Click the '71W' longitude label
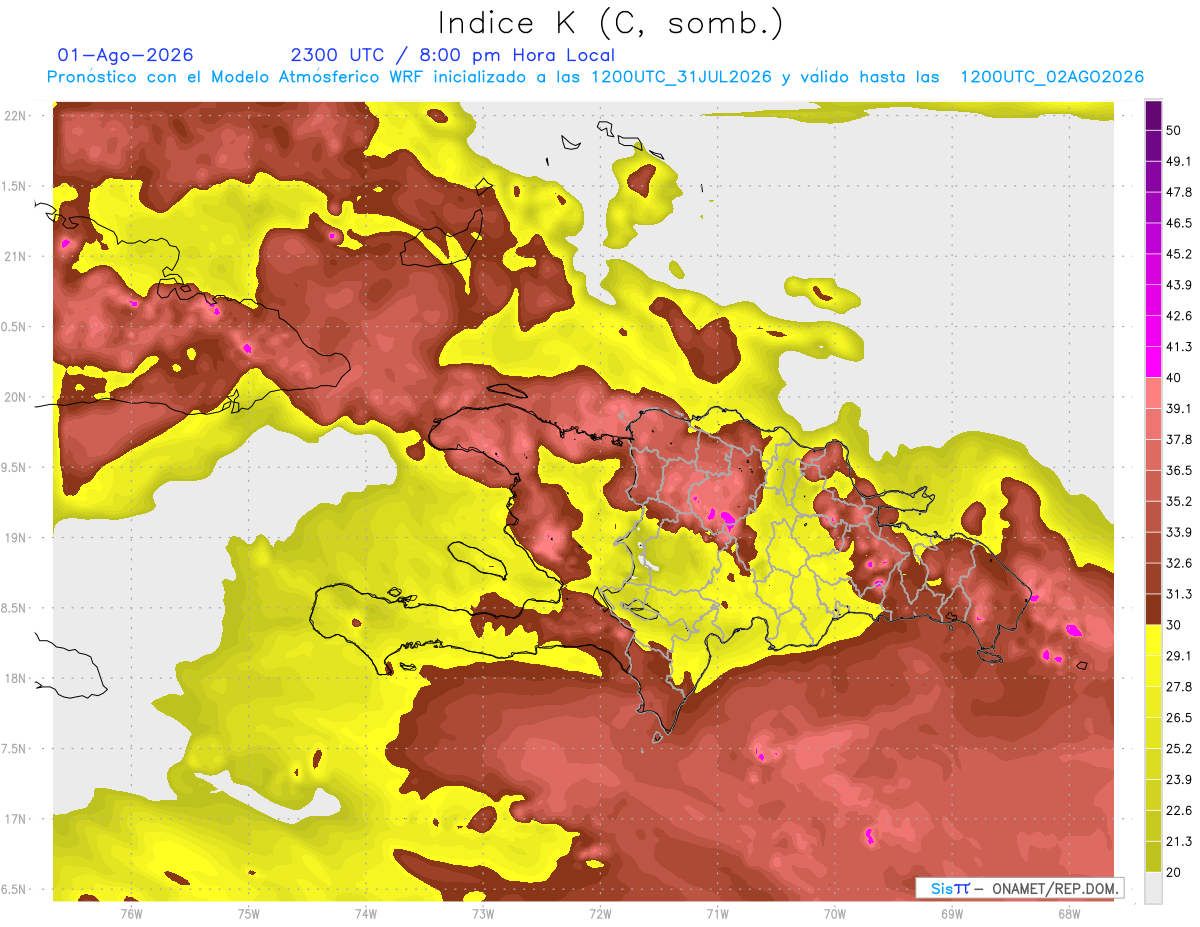Viewport: 1200px width, 927px height. tap(717, 914)
